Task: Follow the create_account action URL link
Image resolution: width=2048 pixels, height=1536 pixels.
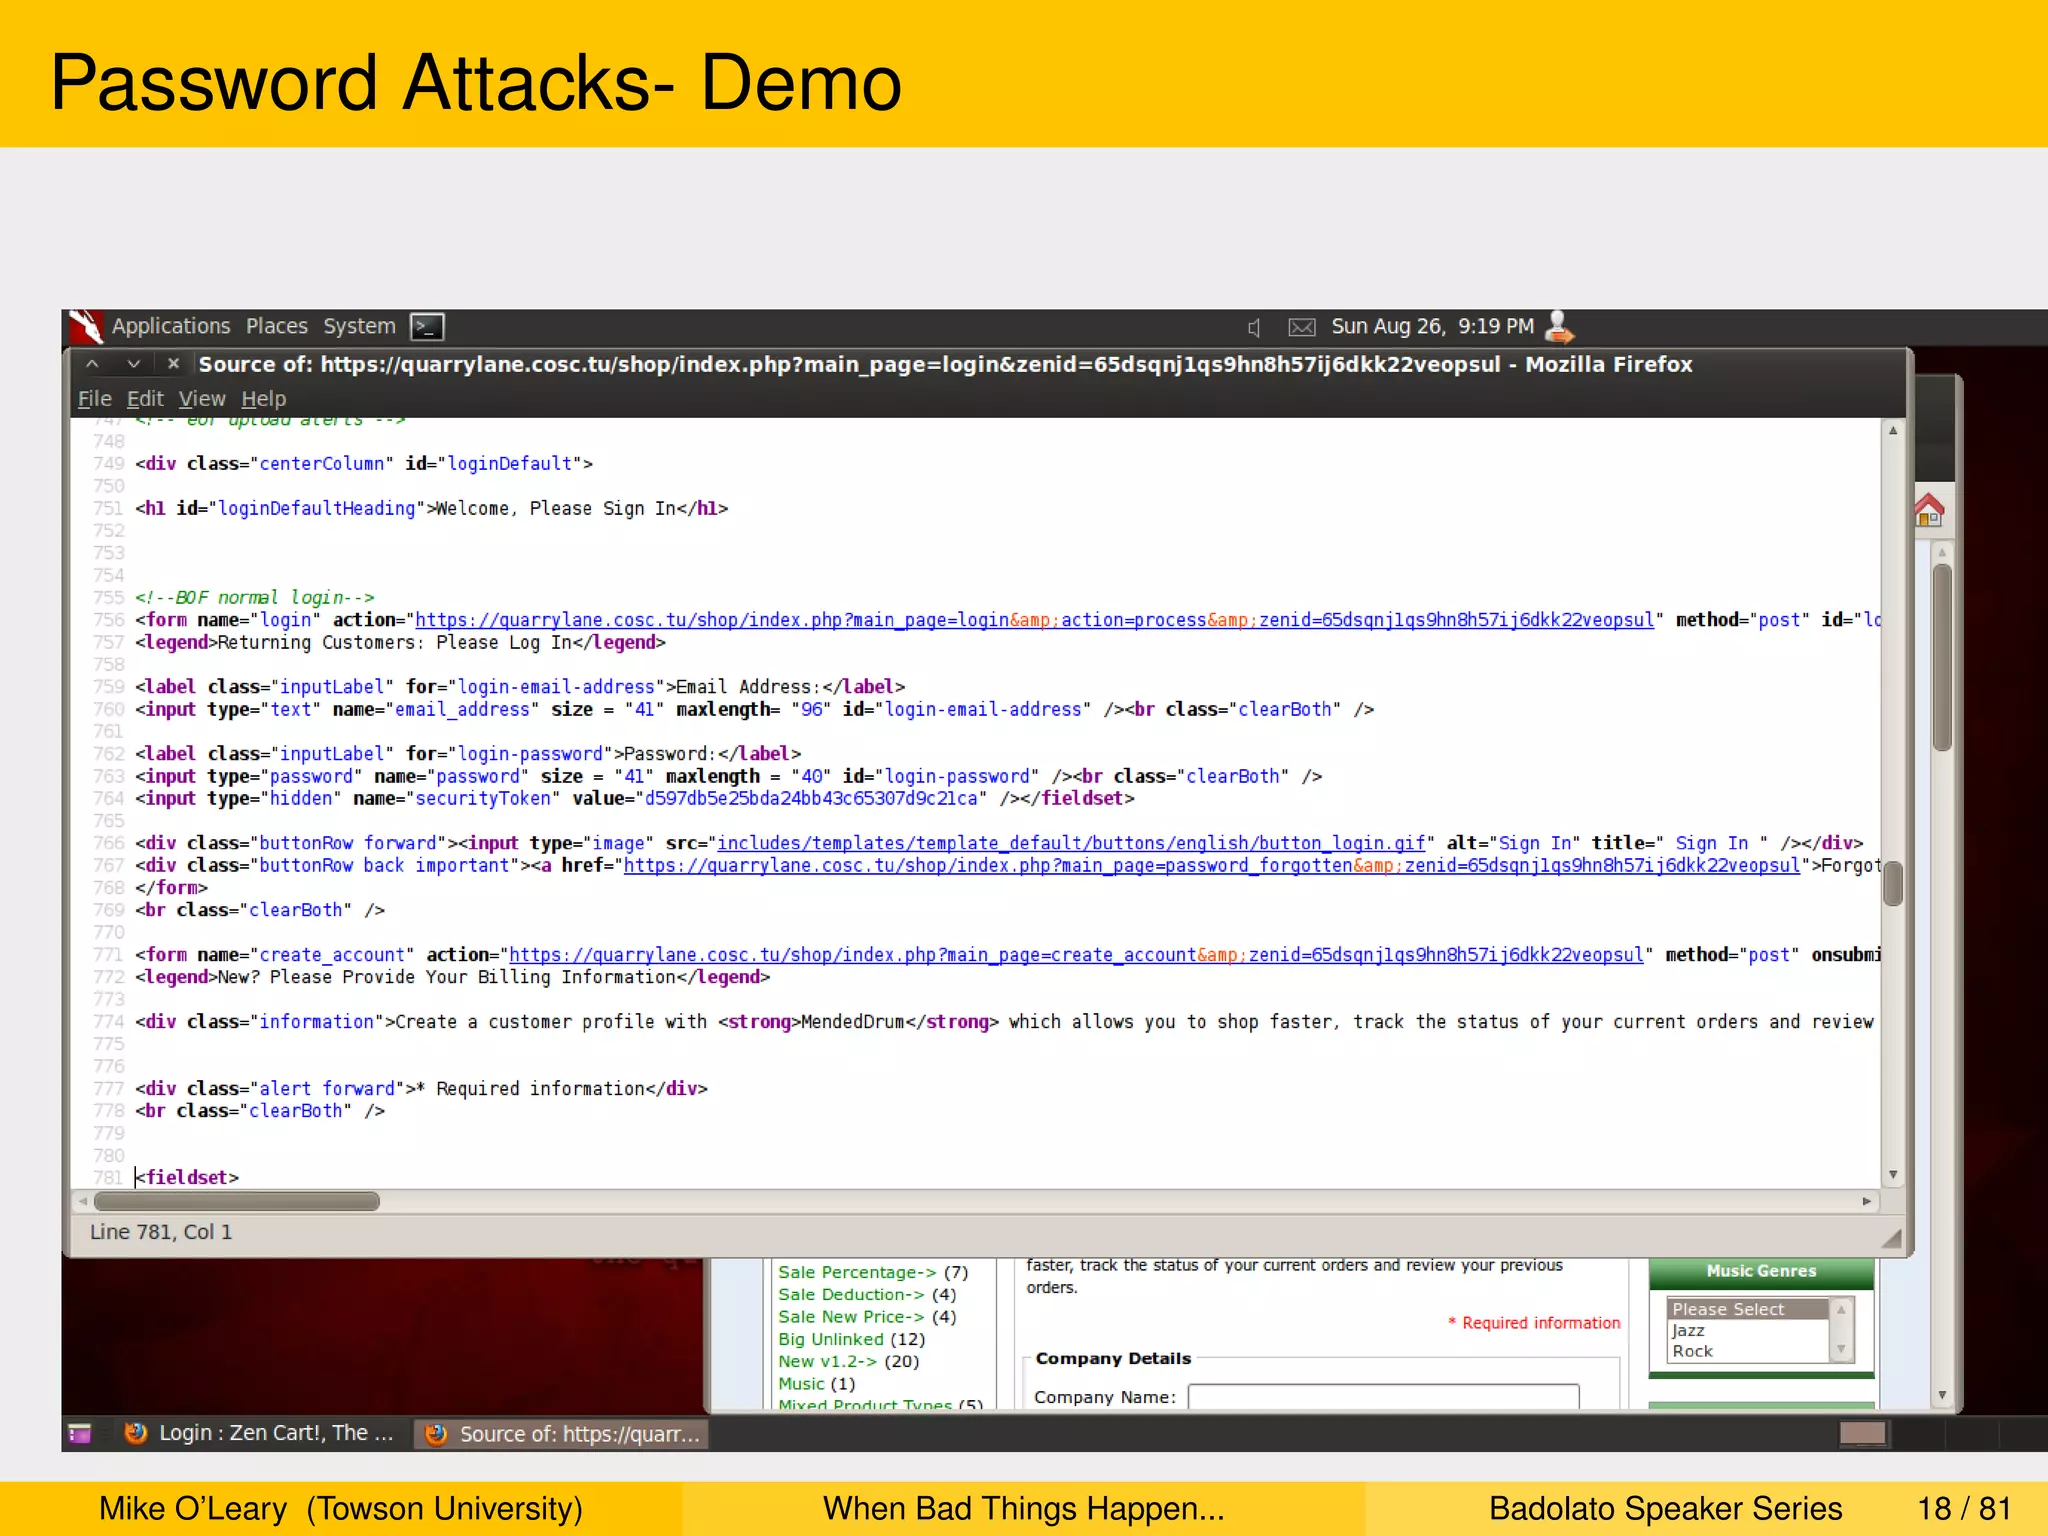Action: [1077, 955]
